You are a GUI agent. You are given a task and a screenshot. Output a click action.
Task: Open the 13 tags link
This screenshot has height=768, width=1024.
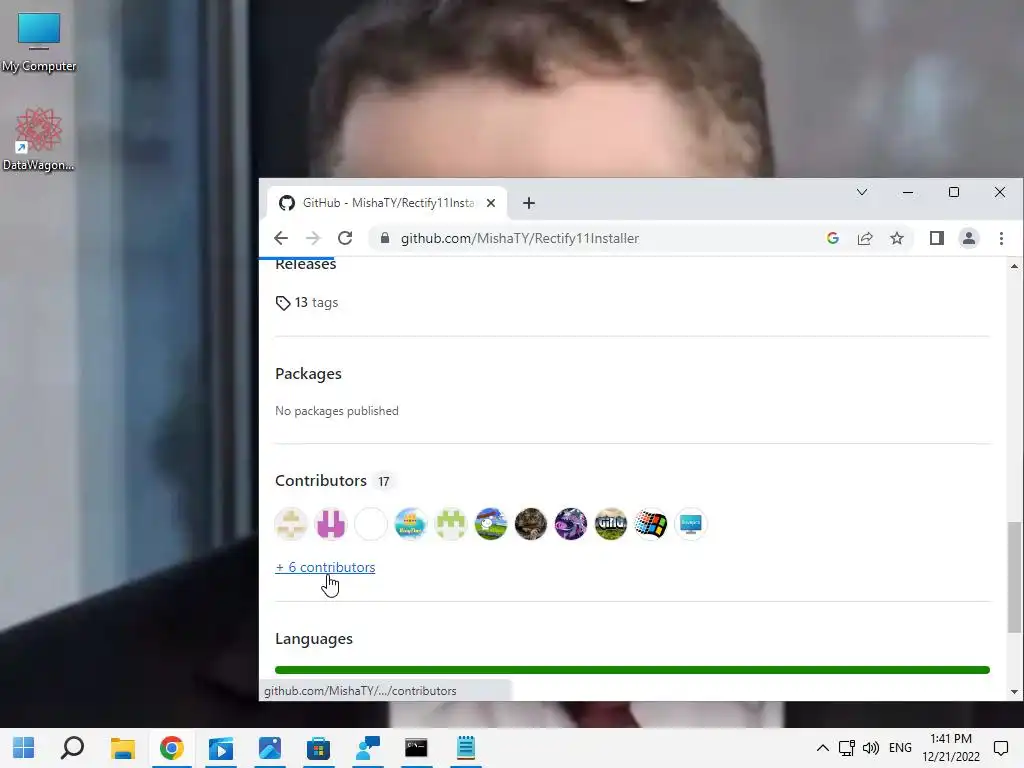[307, 302]
